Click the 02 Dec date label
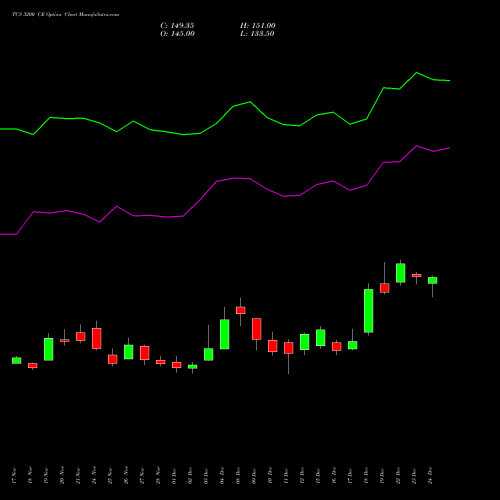 [x=190, y=476]
